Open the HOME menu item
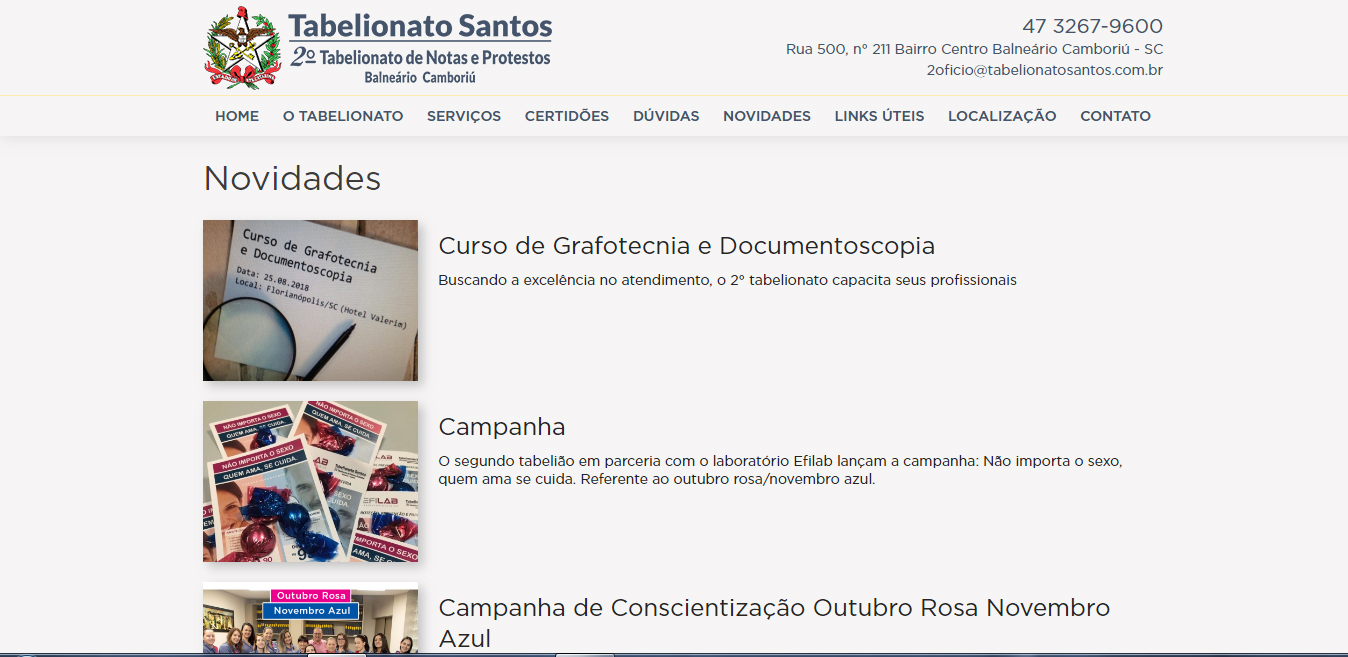This screenshot has width=1348, height=657. 237,116
